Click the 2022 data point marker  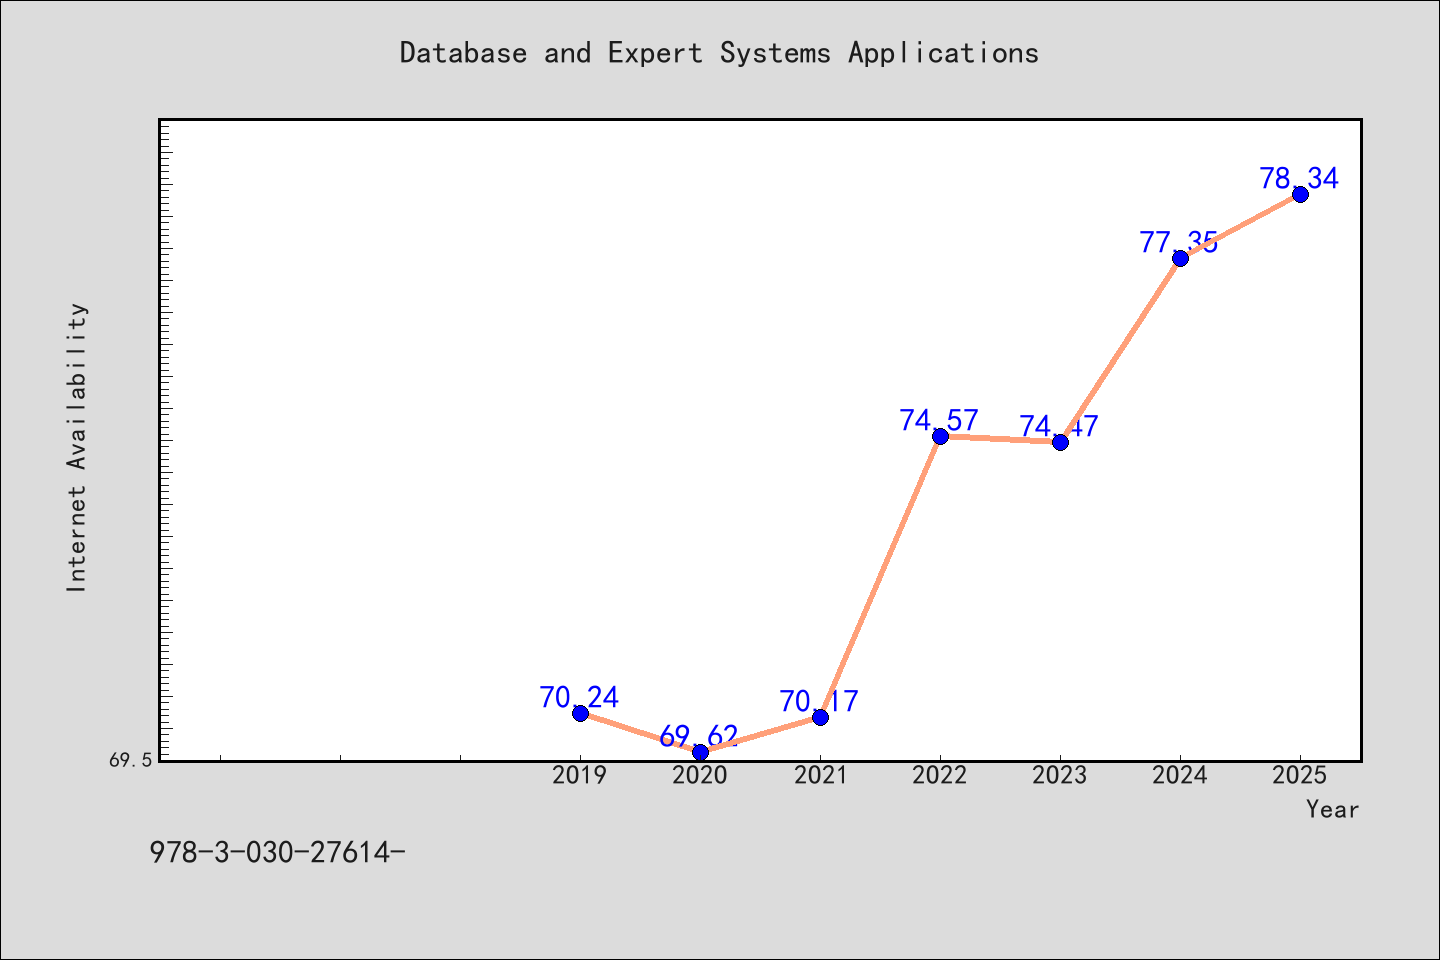click(940, 436)
